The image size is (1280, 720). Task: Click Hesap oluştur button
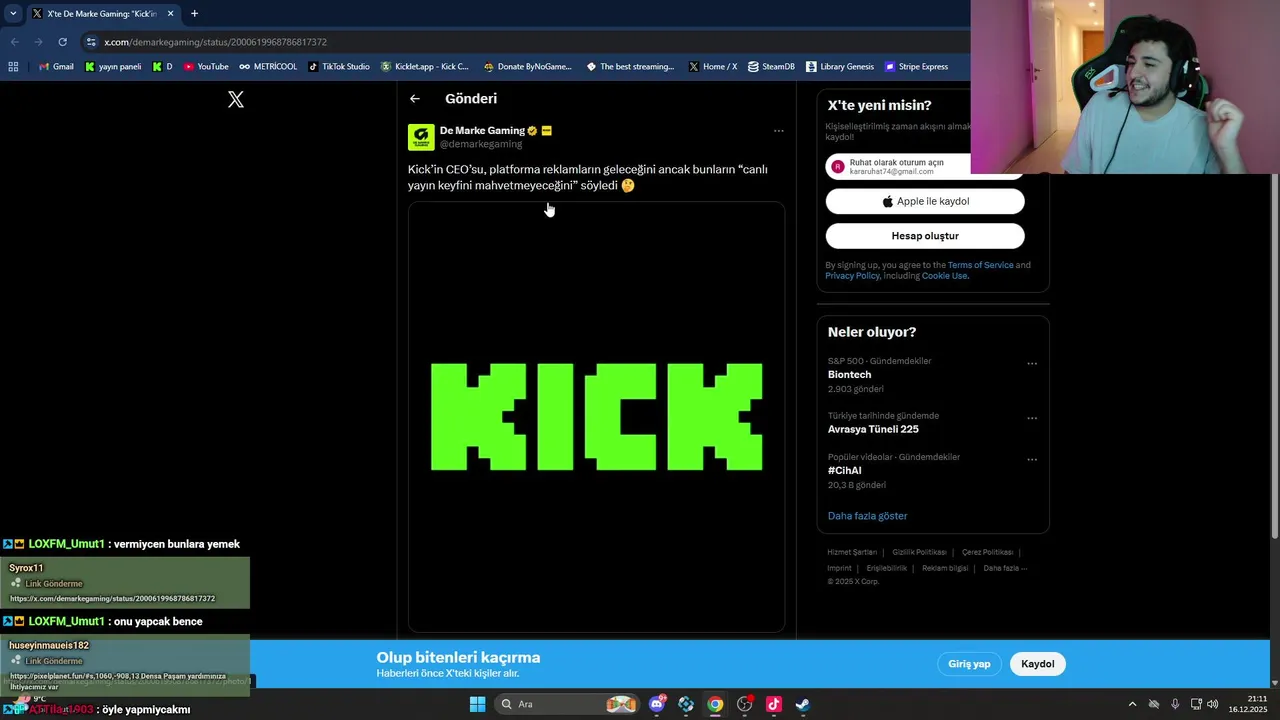point(925,236)
